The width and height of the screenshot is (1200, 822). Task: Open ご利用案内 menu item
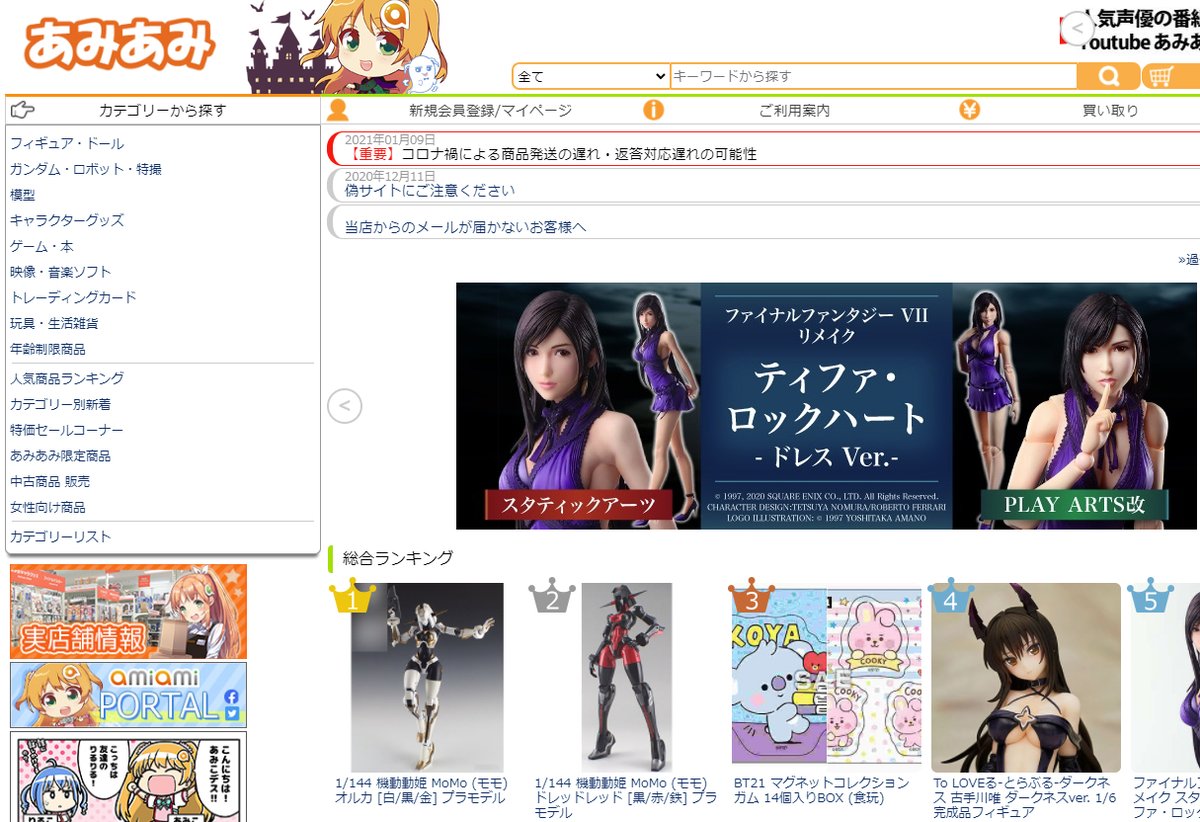794,111
